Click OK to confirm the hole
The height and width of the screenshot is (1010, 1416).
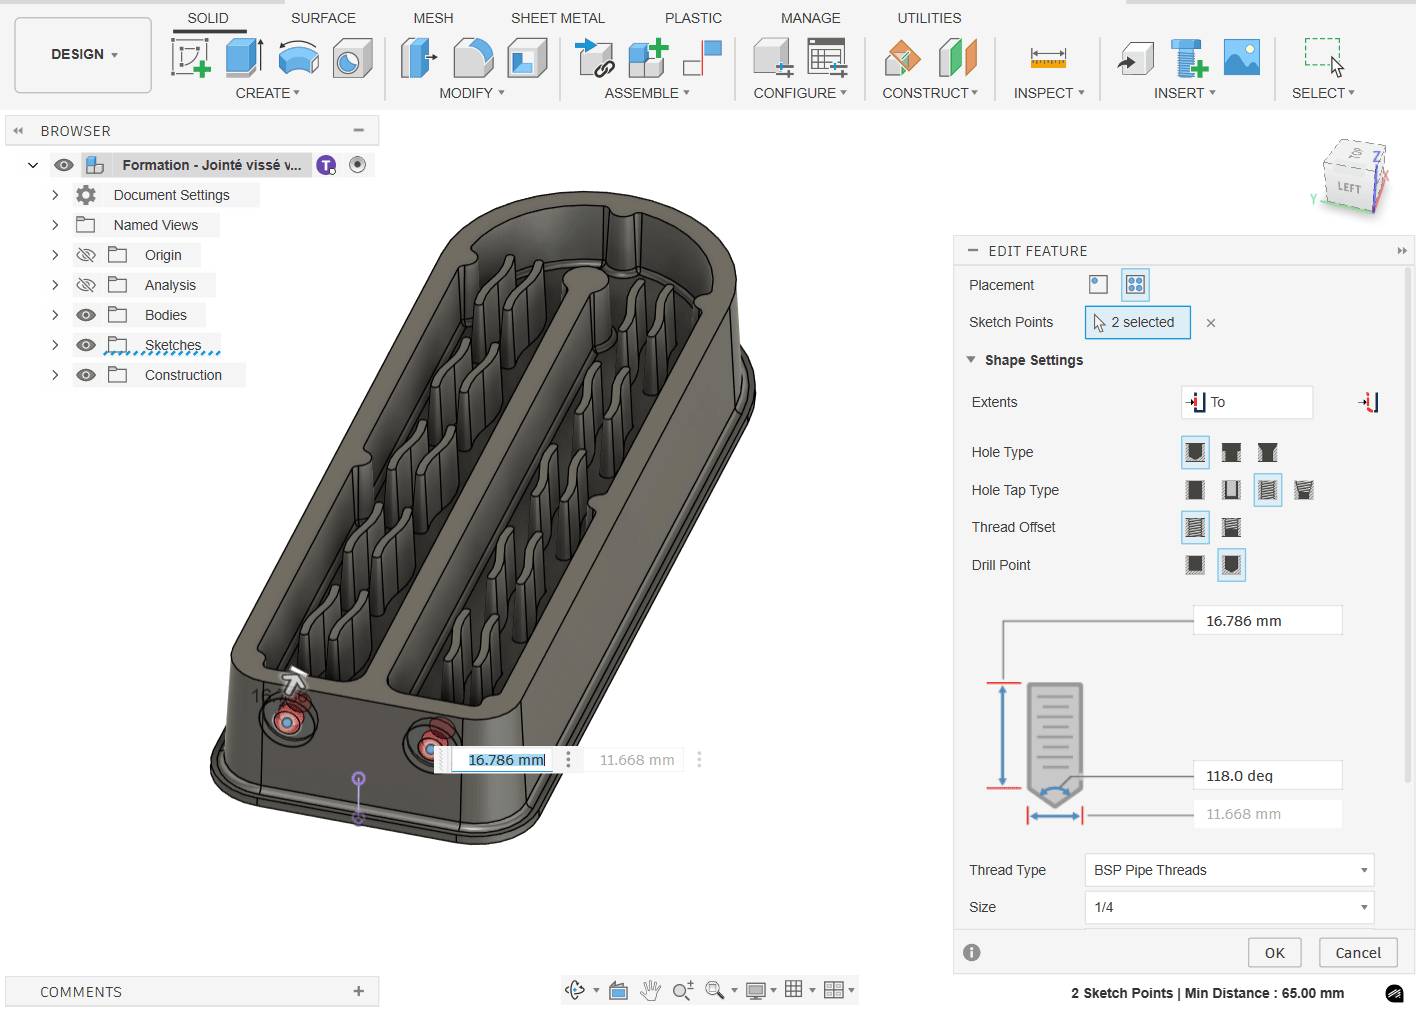(x=1274, y=953)
